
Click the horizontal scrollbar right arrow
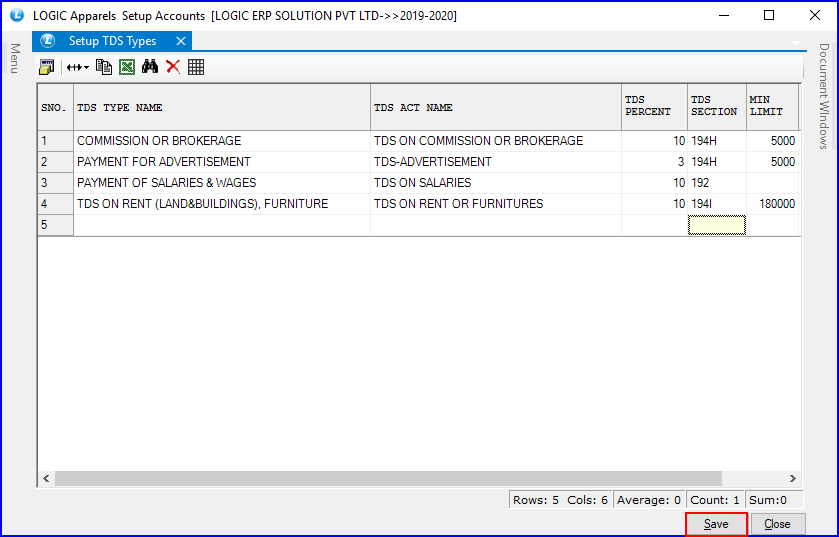(x=792, y=478)
